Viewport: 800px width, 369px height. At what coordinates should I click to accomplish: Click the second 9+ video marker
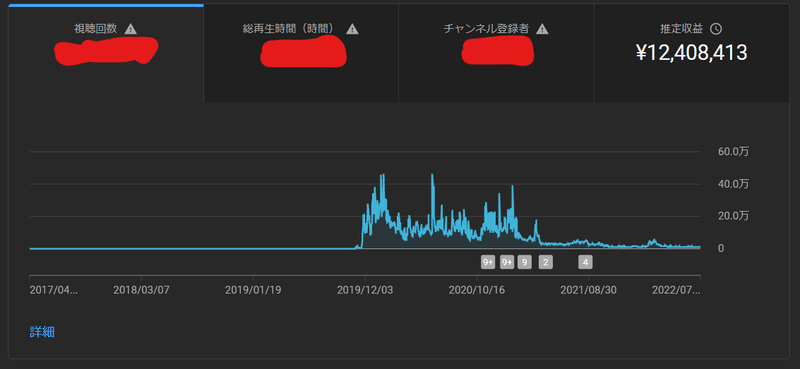[x=507, y=262]
